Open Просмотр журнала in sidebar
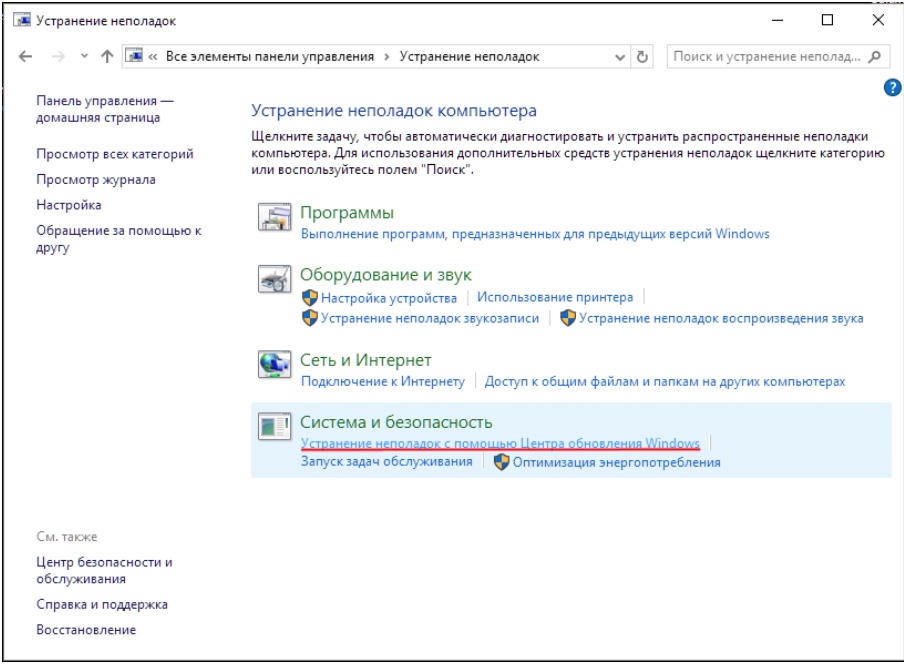This screenshot has height=666, width=904. tap(96, 179)
